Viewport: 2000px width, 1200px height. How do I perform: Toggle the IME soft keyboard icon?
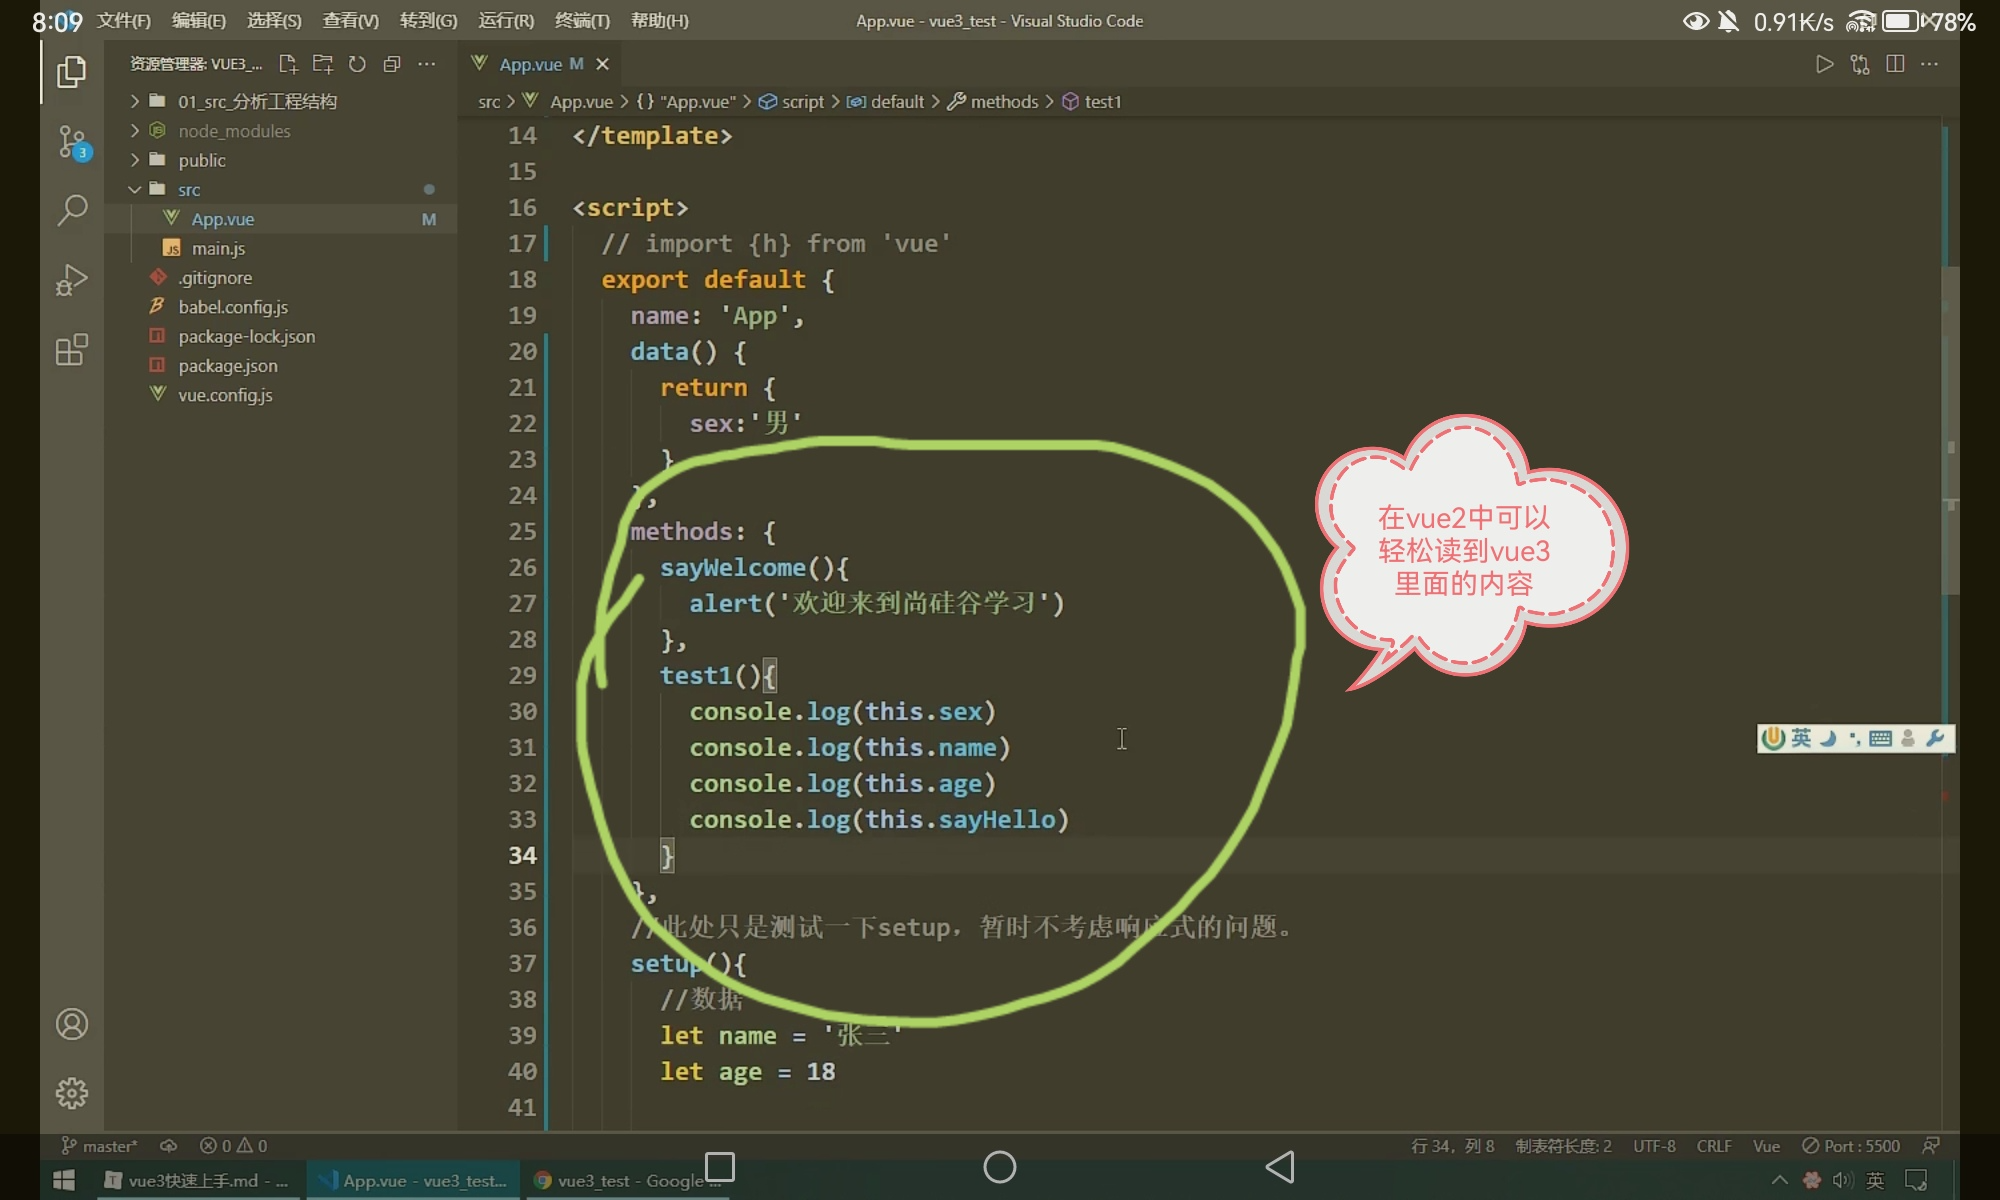[x=1880, y=738]
